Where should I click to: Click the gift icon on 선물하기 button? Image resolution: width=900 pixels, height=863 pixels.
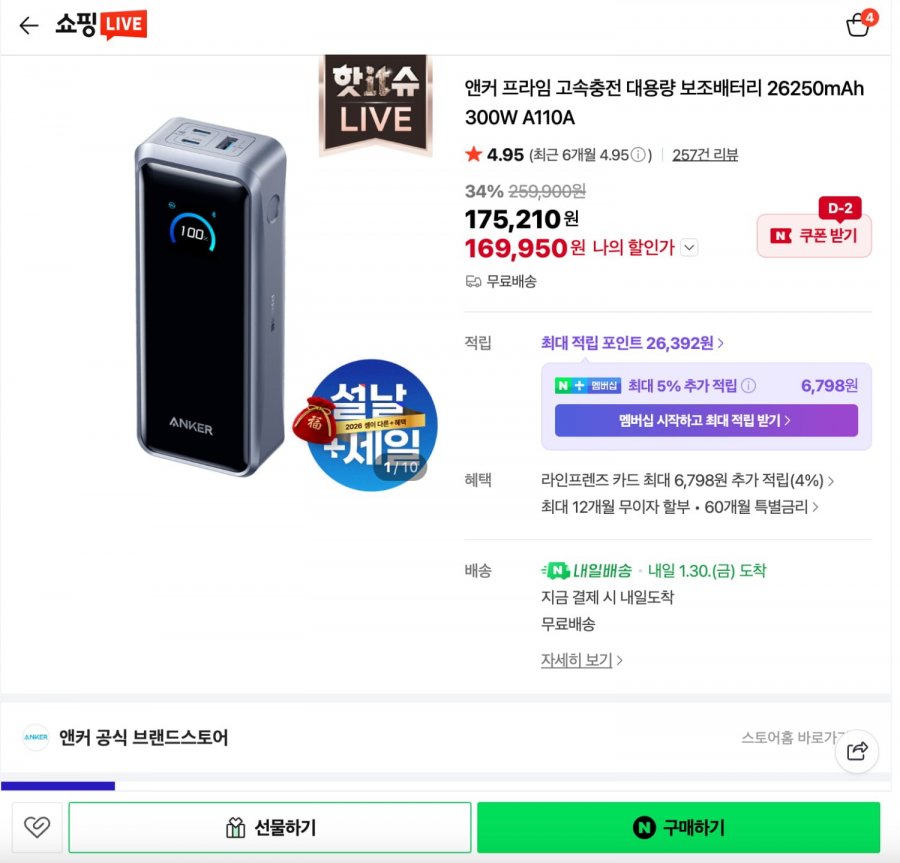(236, 827)
